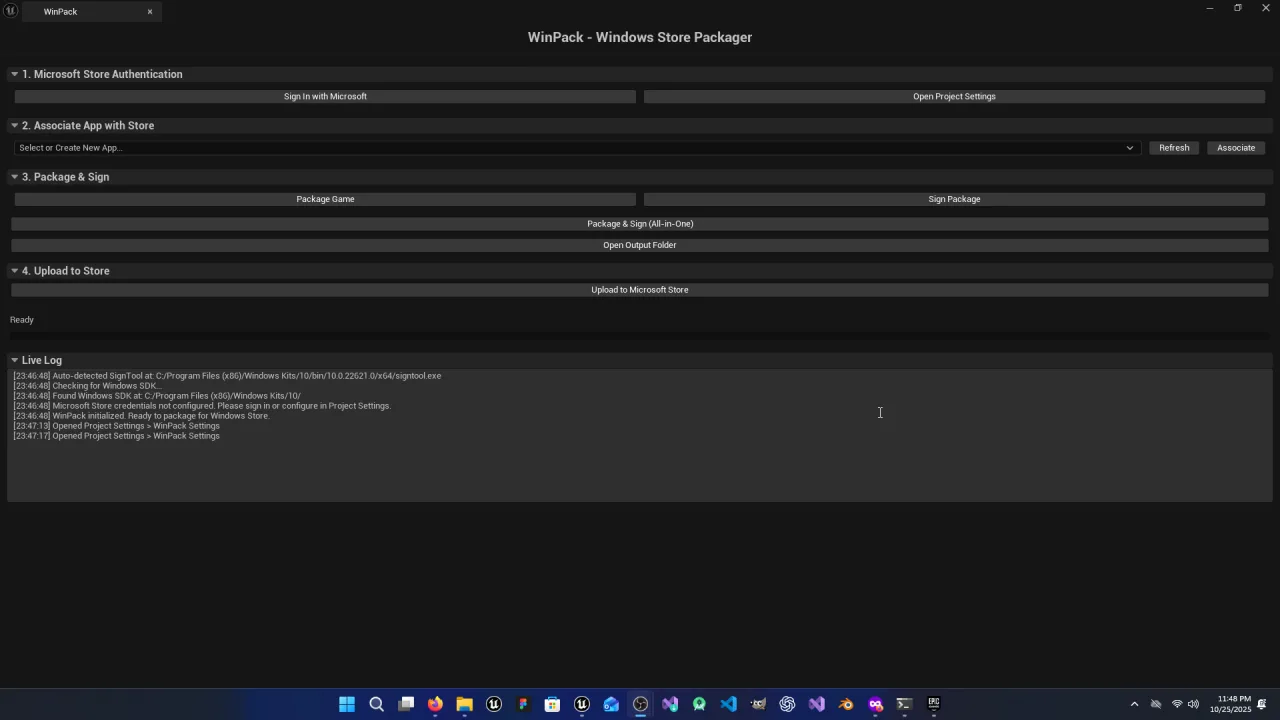Open Visual Studio Code from the taskbar
This screenshot has width=1280, height=720.
(x=728, y=704)
